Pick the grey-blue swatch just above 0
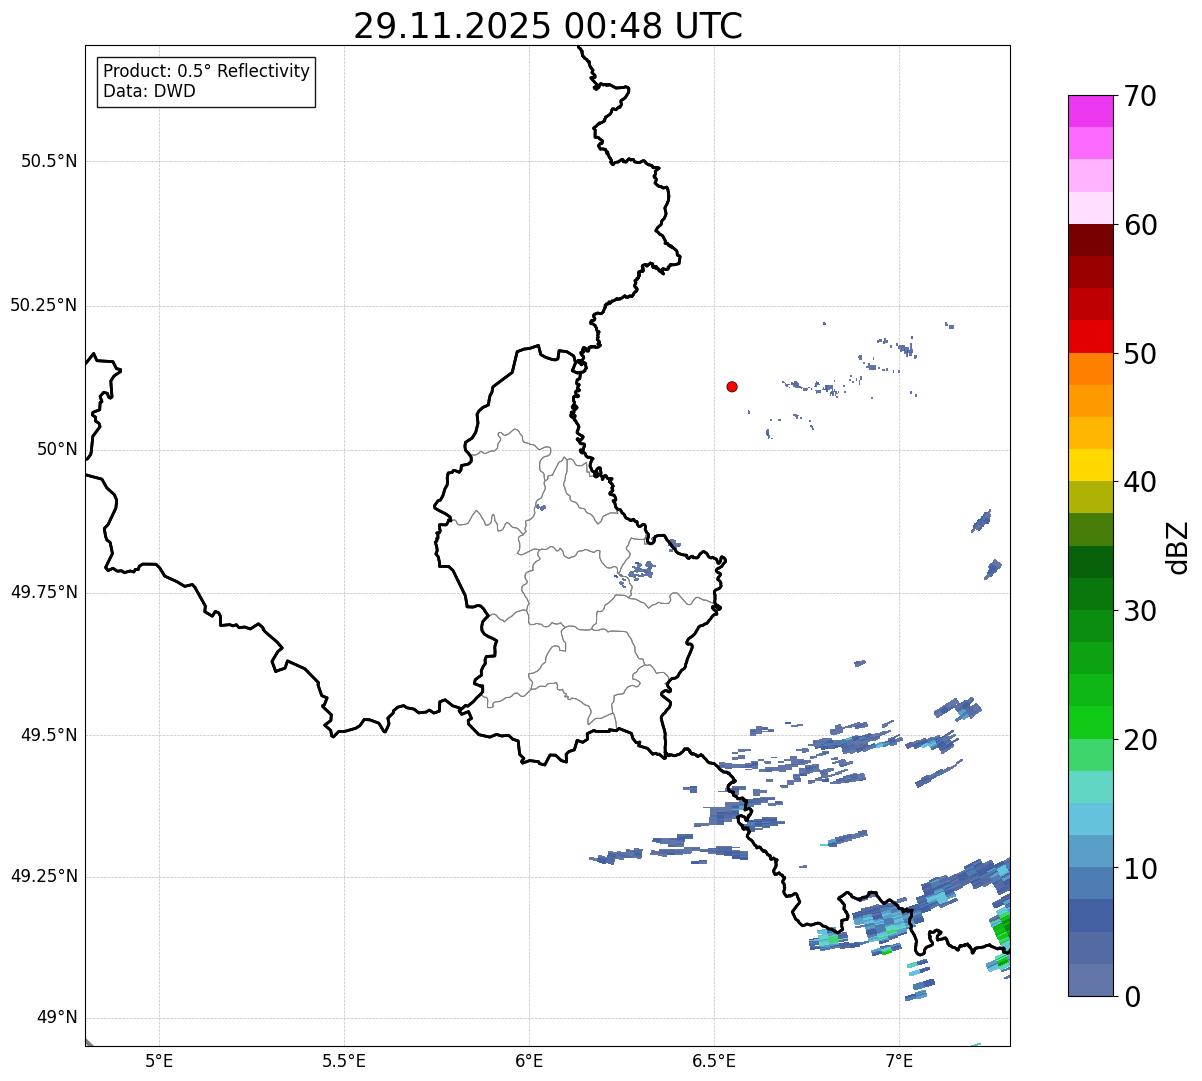This screenshot has height=1081, width=1202. 1091,979
